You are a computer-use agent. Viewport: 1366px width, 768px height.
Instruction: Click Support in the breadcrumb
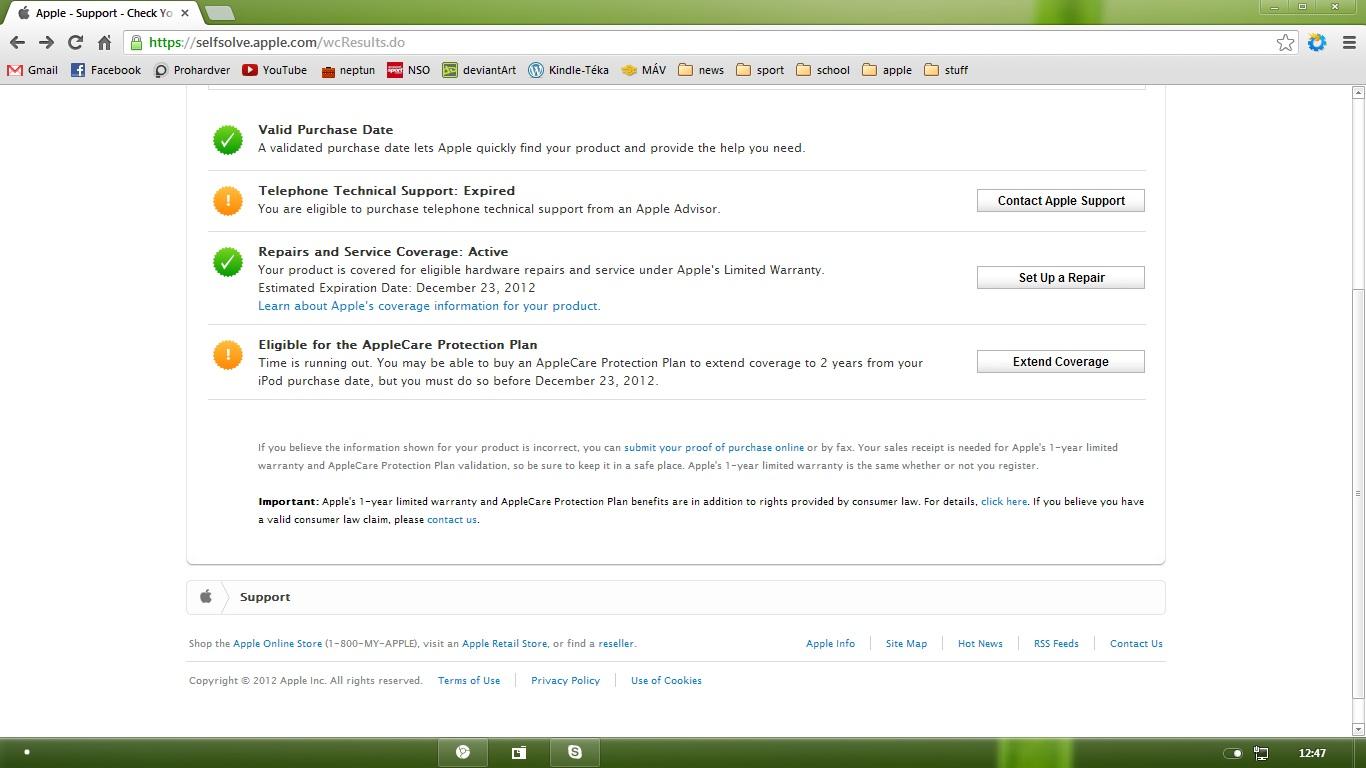[x=265, y=597]
